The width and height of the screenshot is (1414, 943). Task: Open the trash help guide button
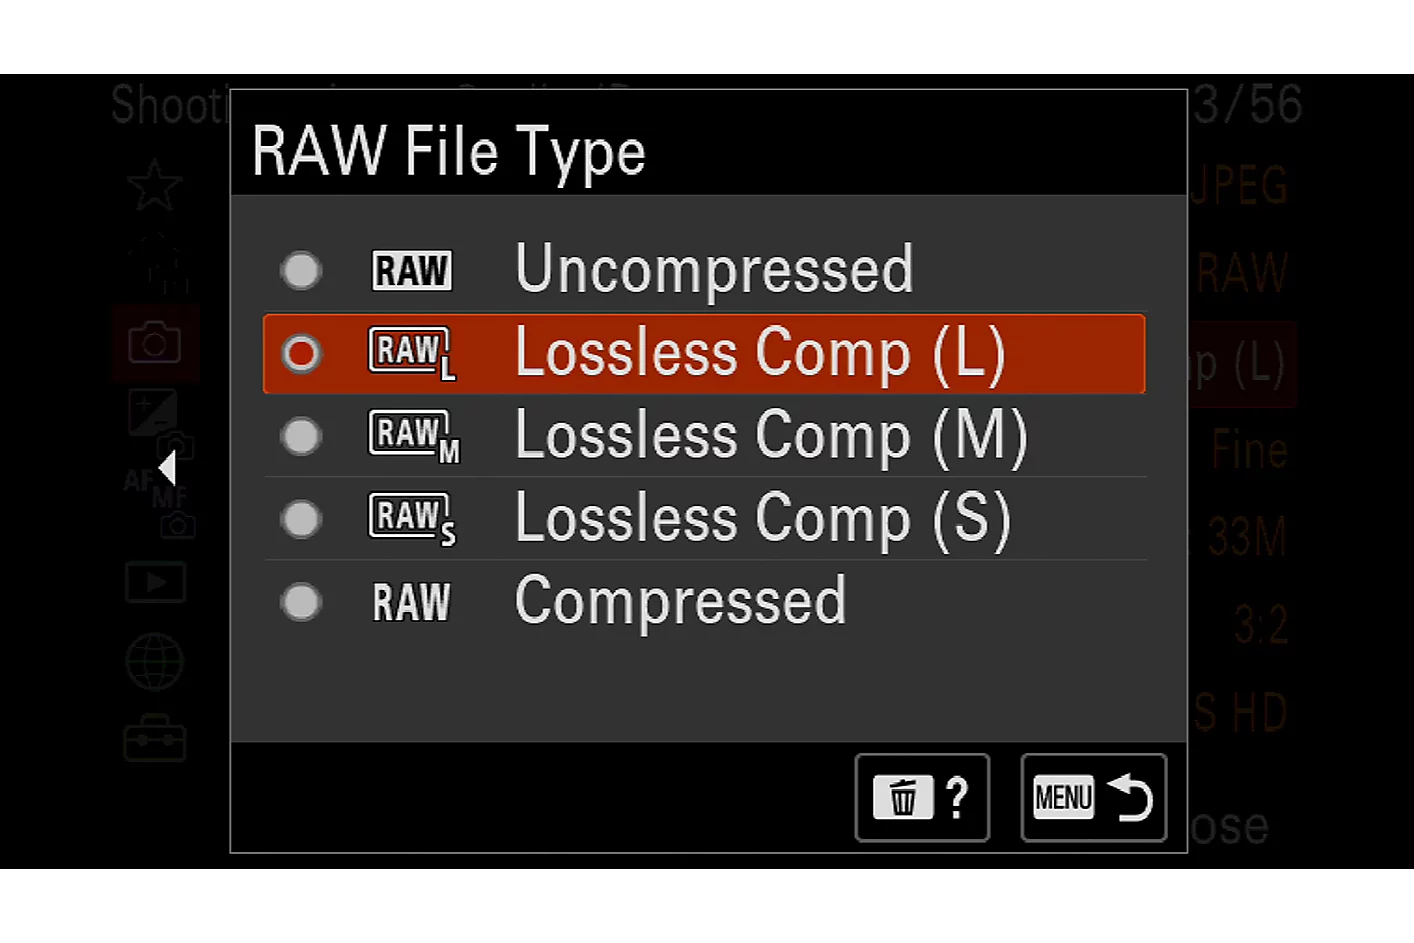pos(922,797)
